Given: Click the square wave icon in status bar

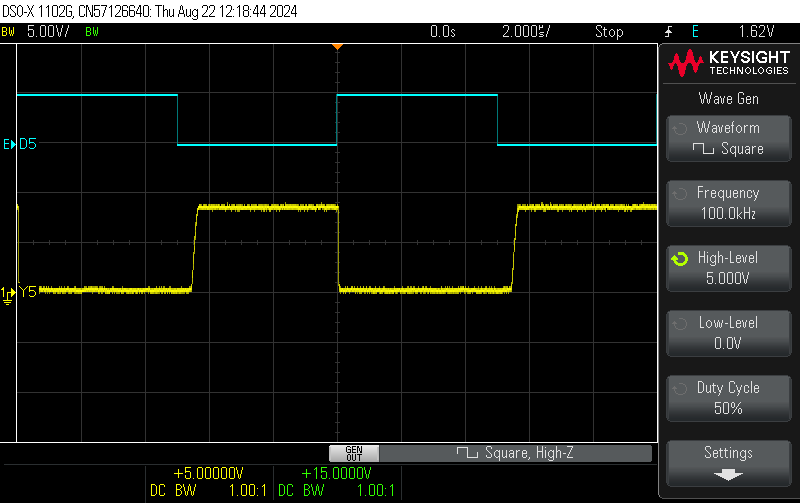Looking at the screenshot, I should click(467, 453).
